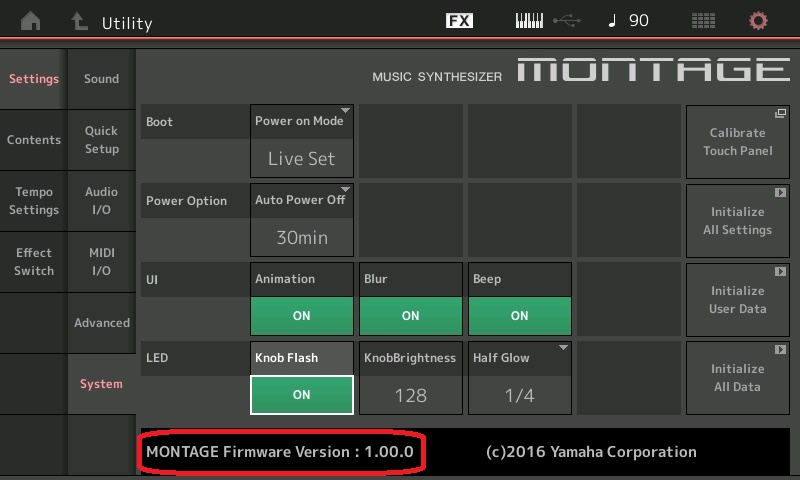
Task: Tap the Home icon
Action: (32, 21)
